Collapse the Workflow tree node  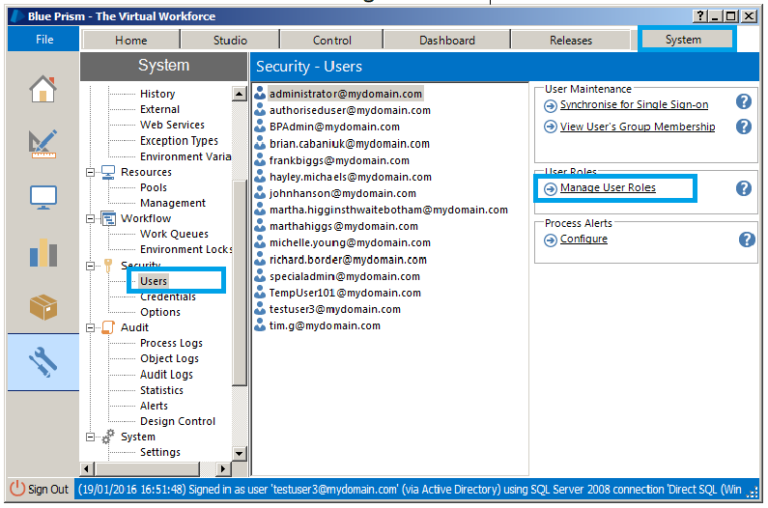click(90, 218)
